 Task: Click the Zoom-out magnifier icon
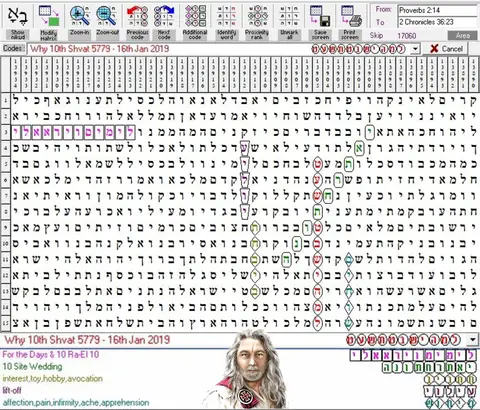[x=106, y=16]
